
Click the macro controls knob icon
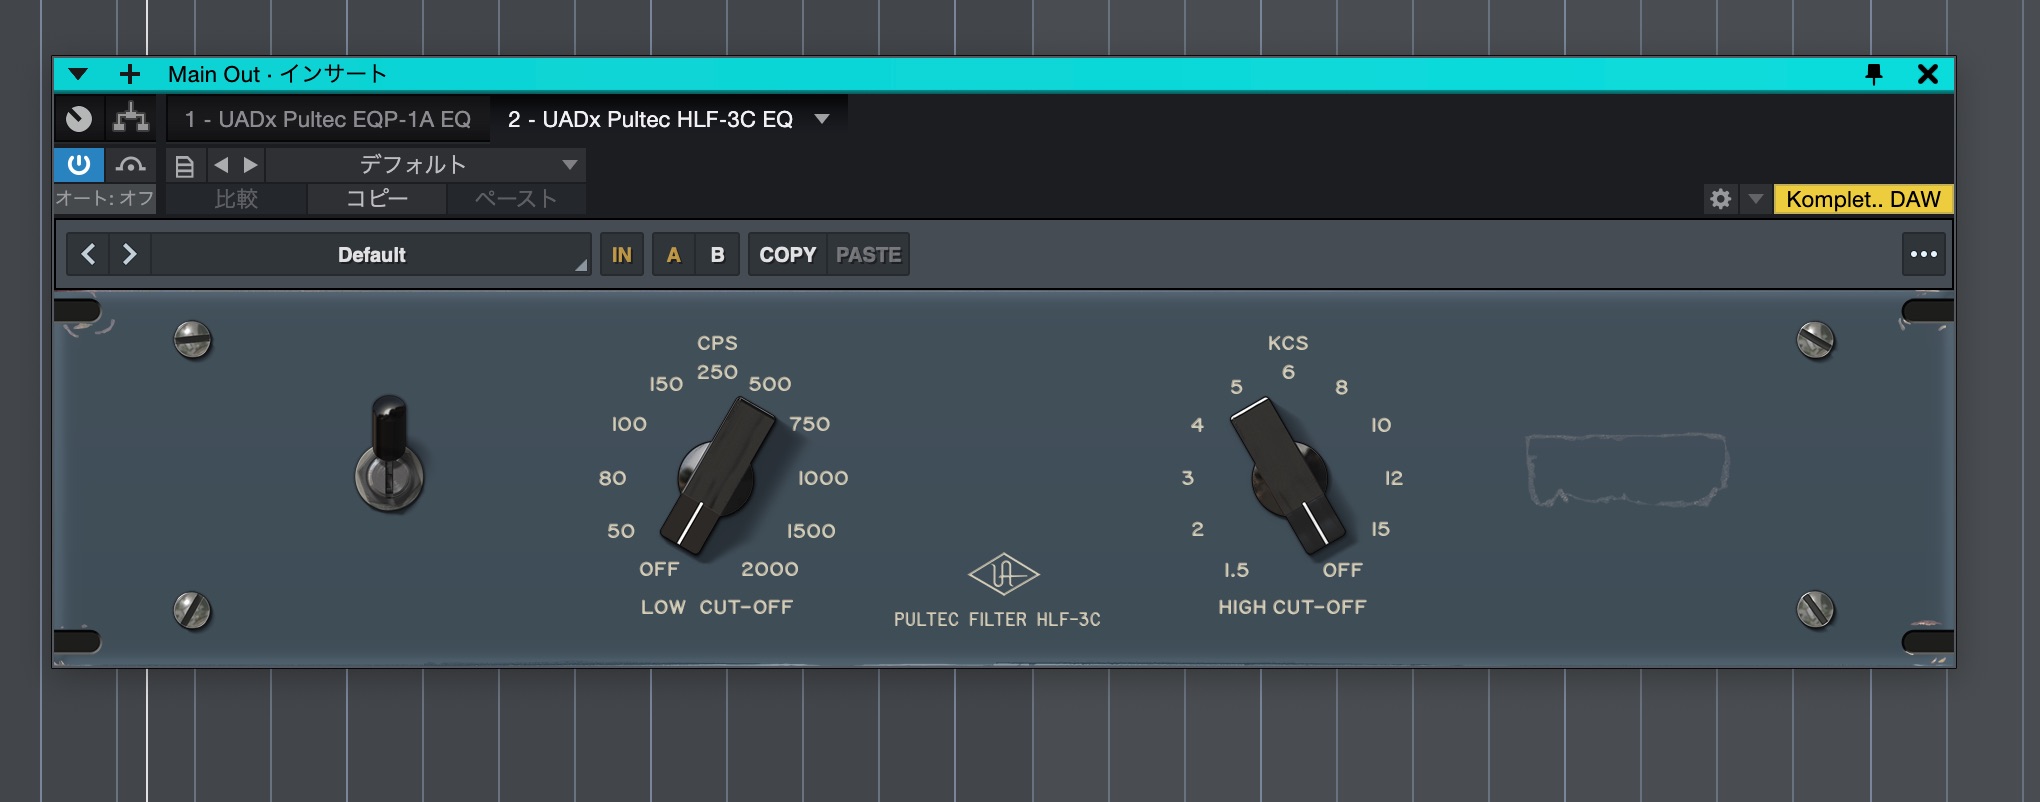coord(79,119)
